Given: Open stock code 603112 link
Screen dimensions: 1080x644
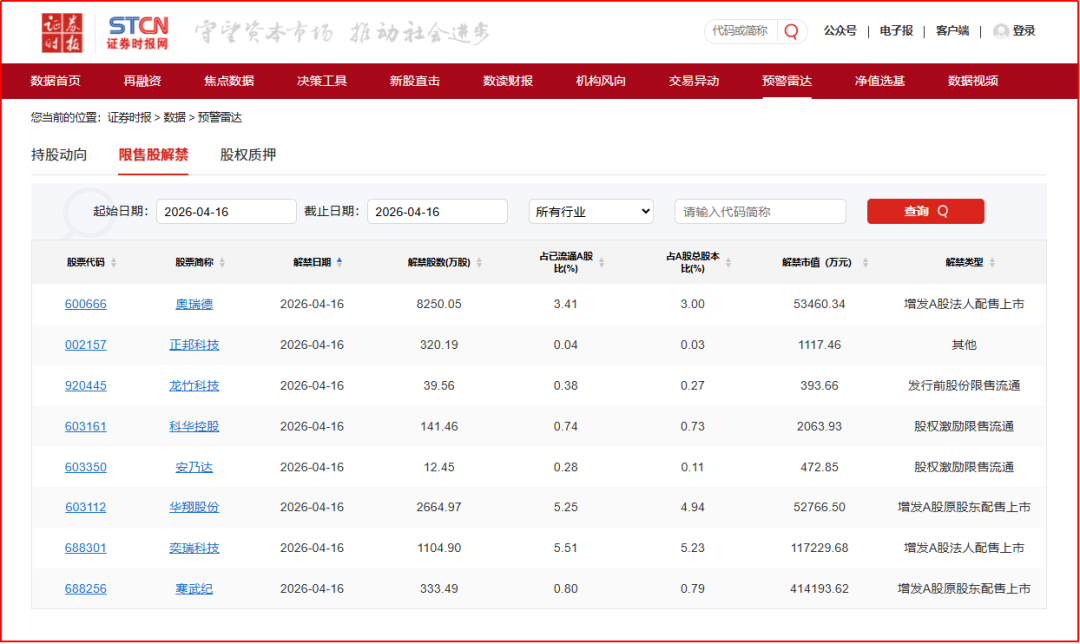Looking at the screenshot, I should pyautogui.click(x=85, y=507).
